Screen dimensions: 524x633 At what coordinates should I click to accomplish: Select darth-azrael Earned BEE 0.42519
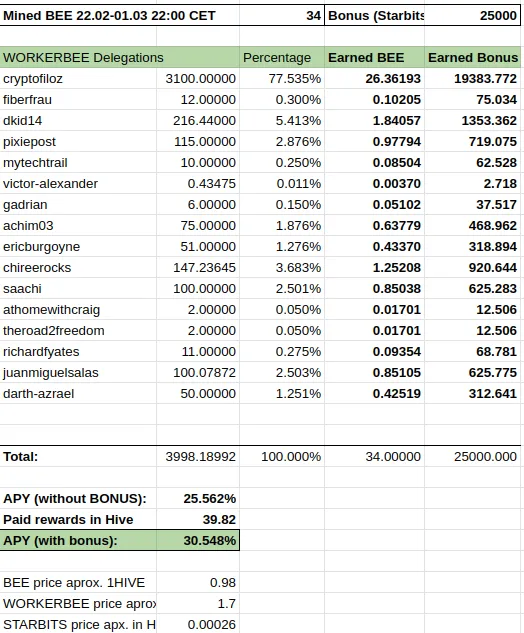(374, 393)
